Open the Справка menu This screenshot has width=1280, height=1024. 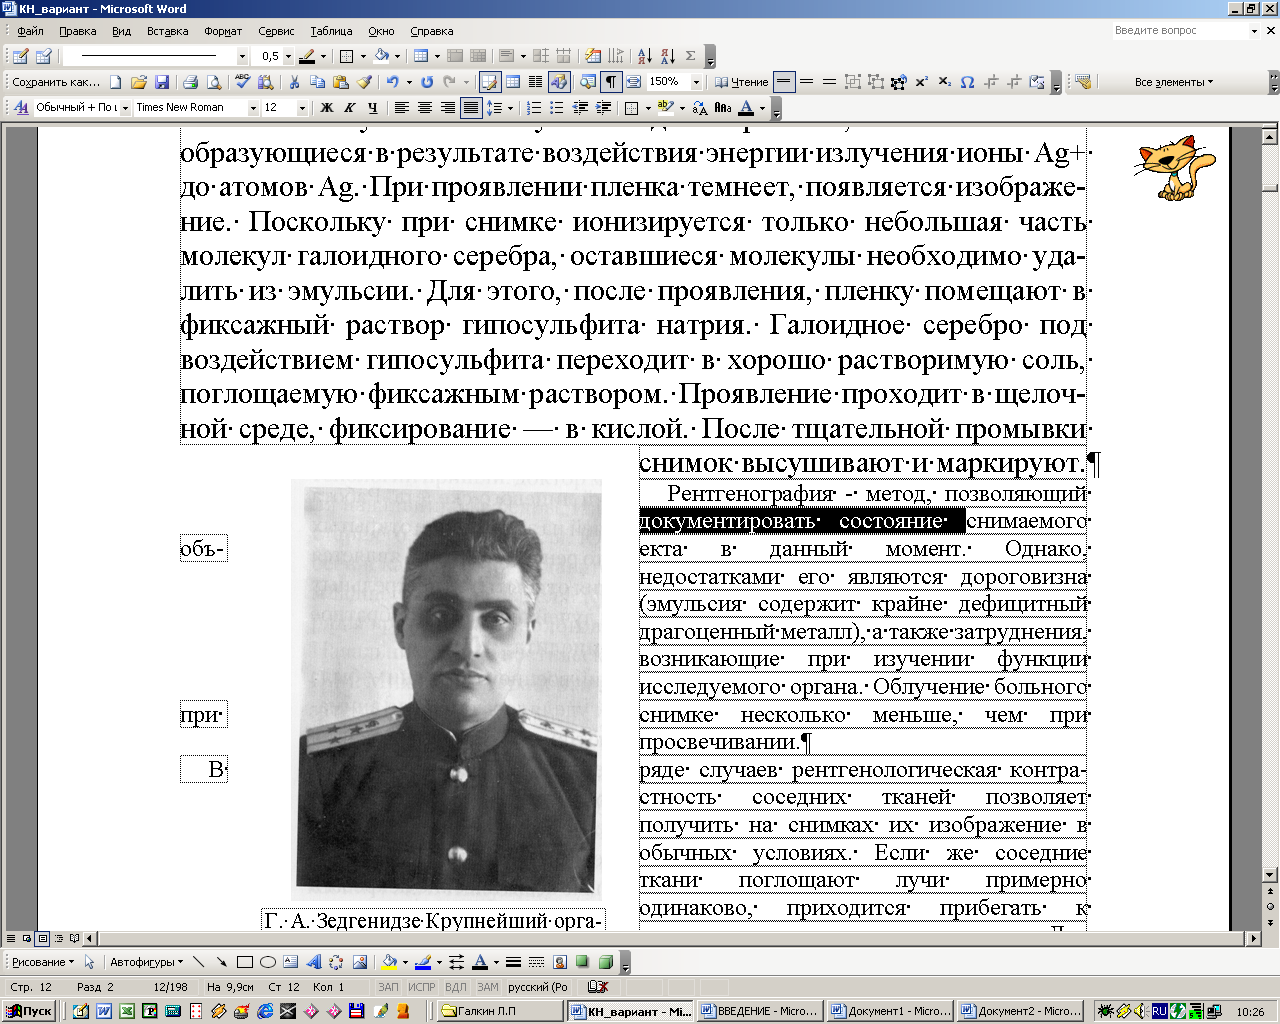(431, 31)
